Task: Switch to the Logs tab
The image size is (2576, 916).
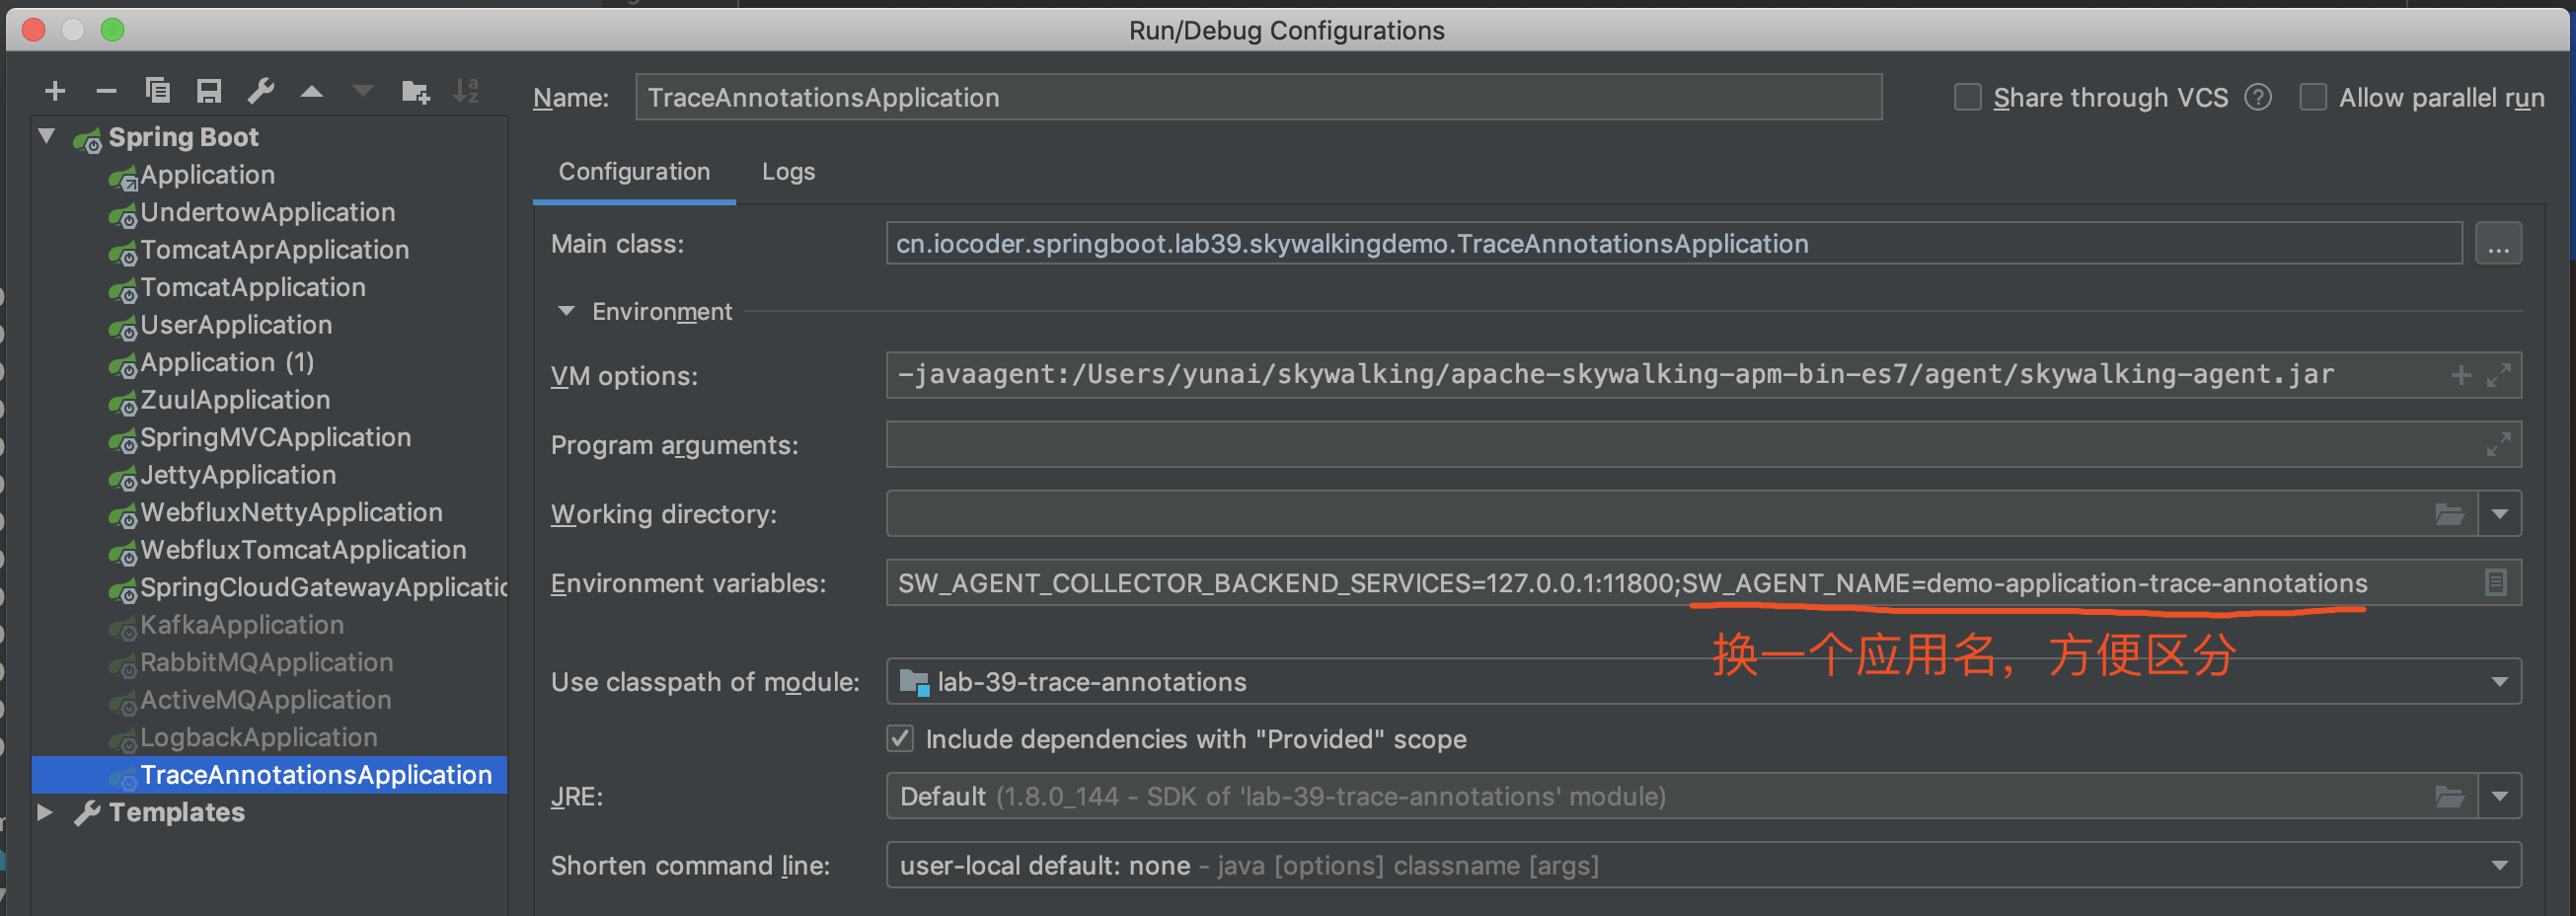Action: point(788,172)
